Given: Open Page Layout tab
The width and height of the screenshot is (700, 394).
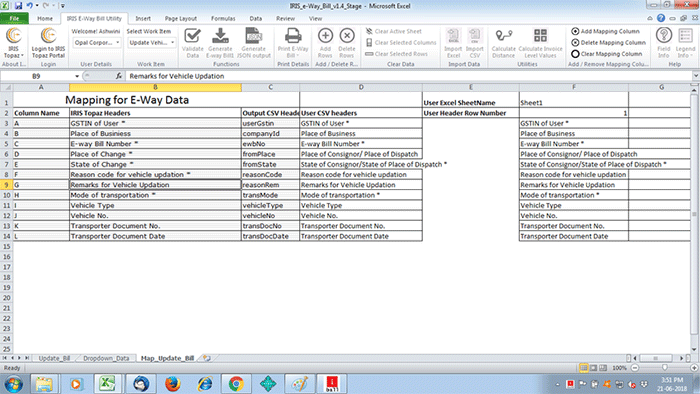Looking at the screenshot, I should point(181,18).
